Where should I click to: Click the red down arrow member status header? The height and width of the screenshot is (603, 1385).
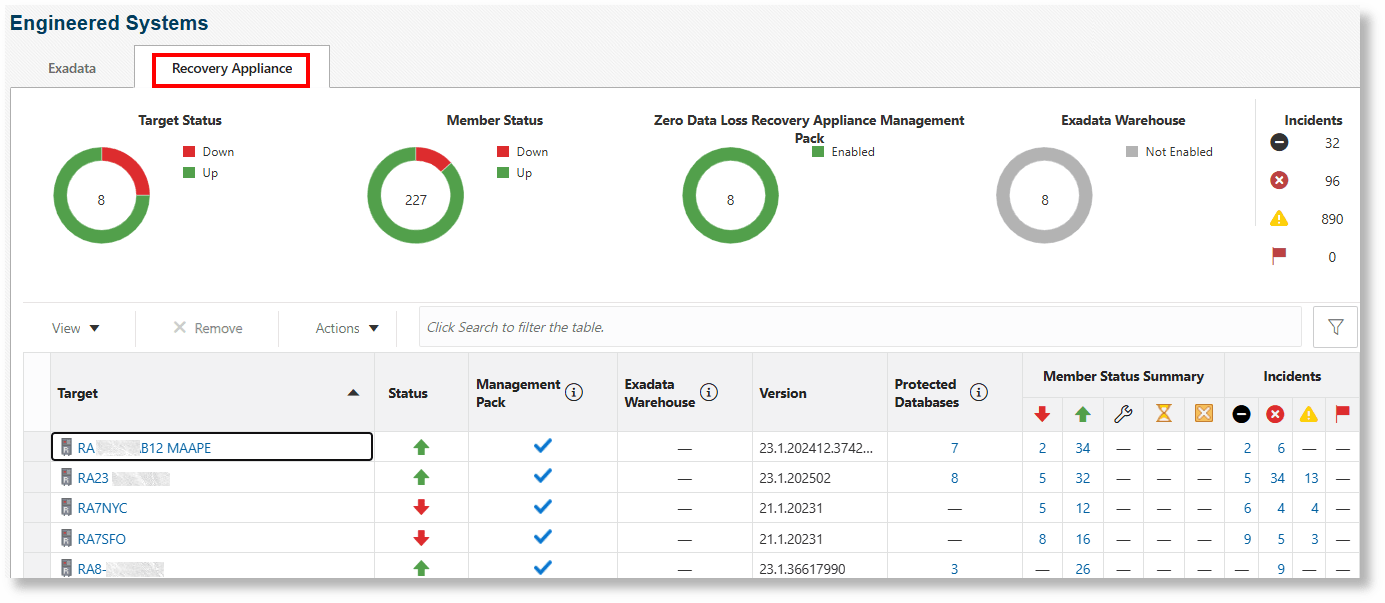(x=1042, y=414)
